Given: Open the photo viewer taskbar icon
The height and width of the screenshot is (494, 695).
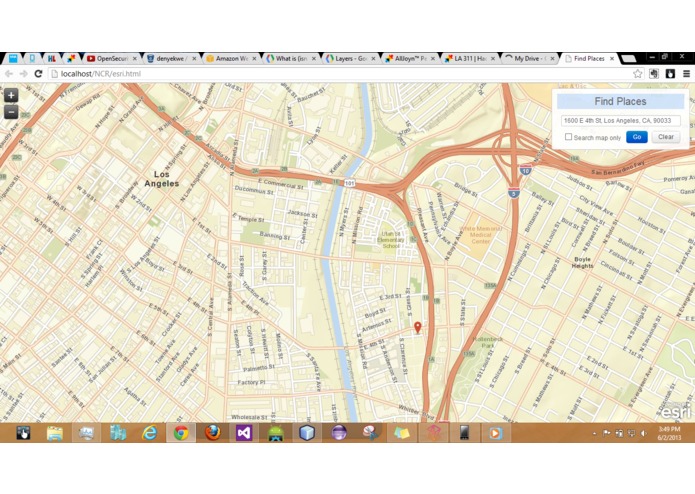Looking at the screenshot, I should pos(86,433).
